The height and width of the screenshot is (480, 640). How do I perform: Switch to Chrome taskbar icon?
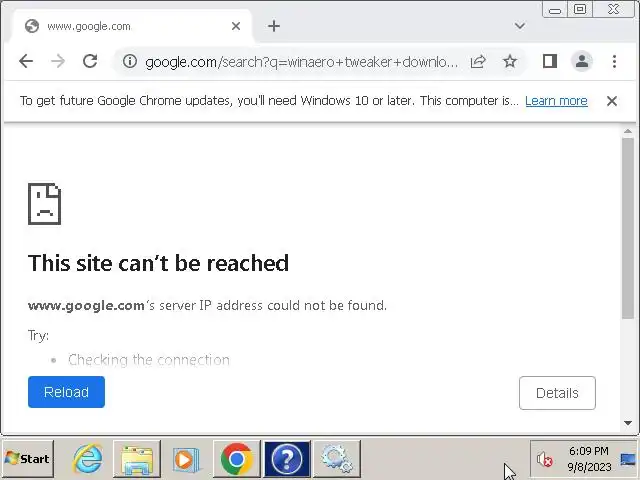pos(237,459)
